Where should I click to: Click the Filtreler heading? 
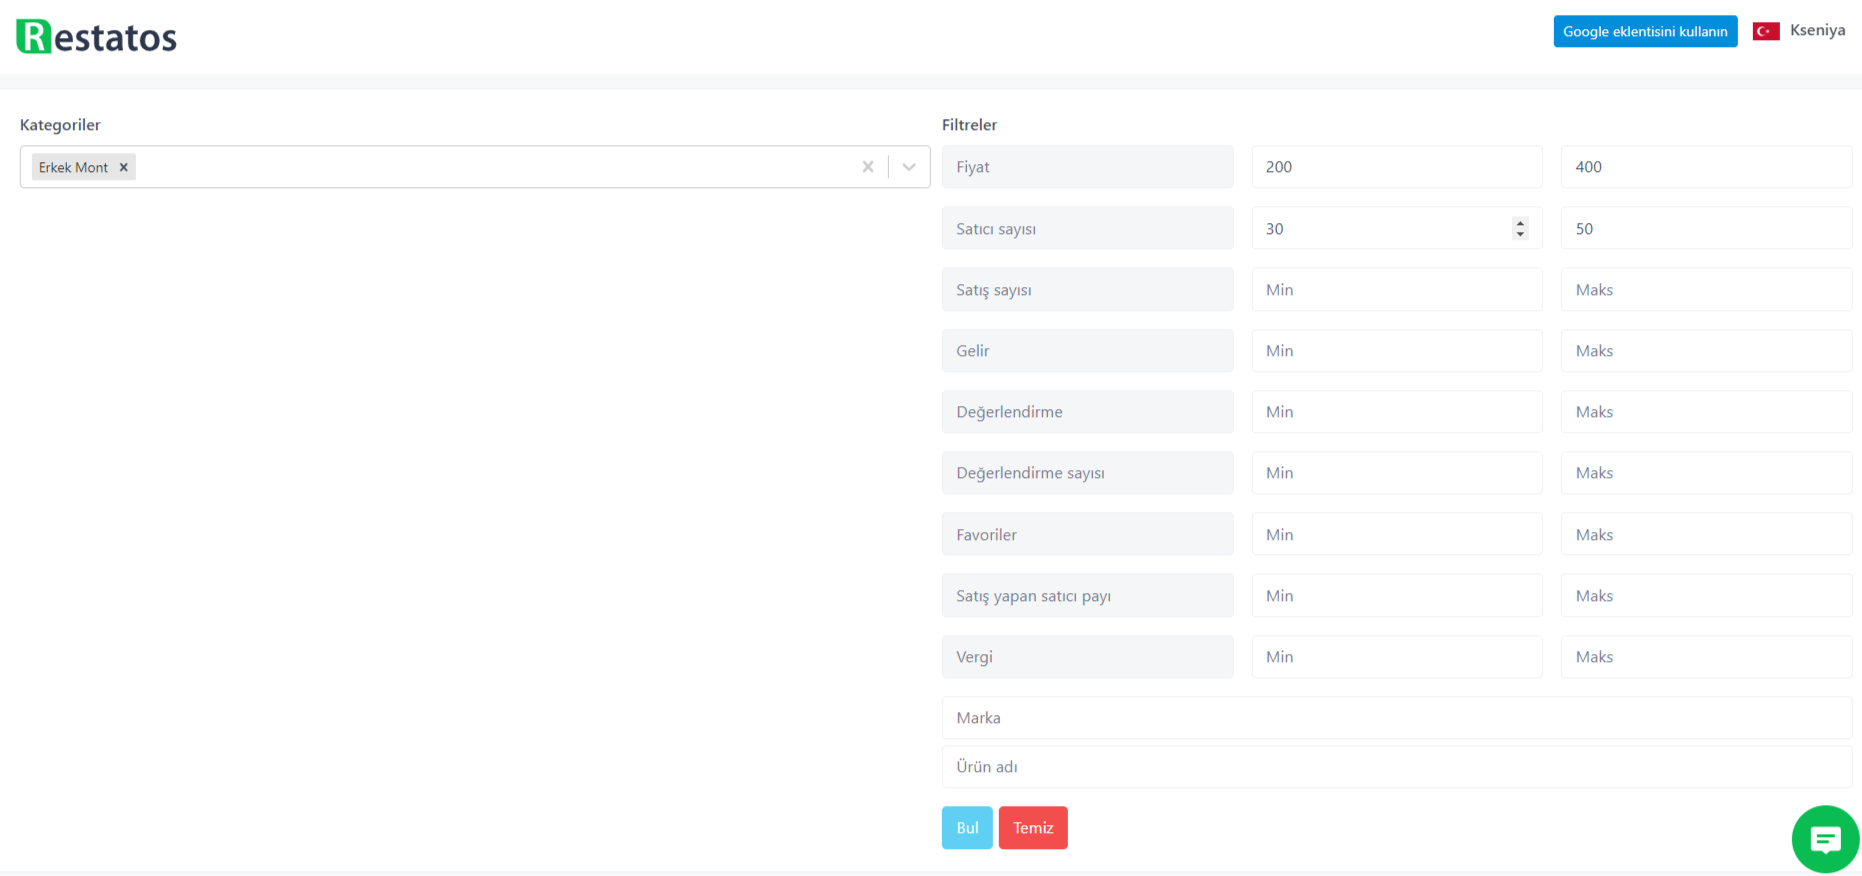969,125
